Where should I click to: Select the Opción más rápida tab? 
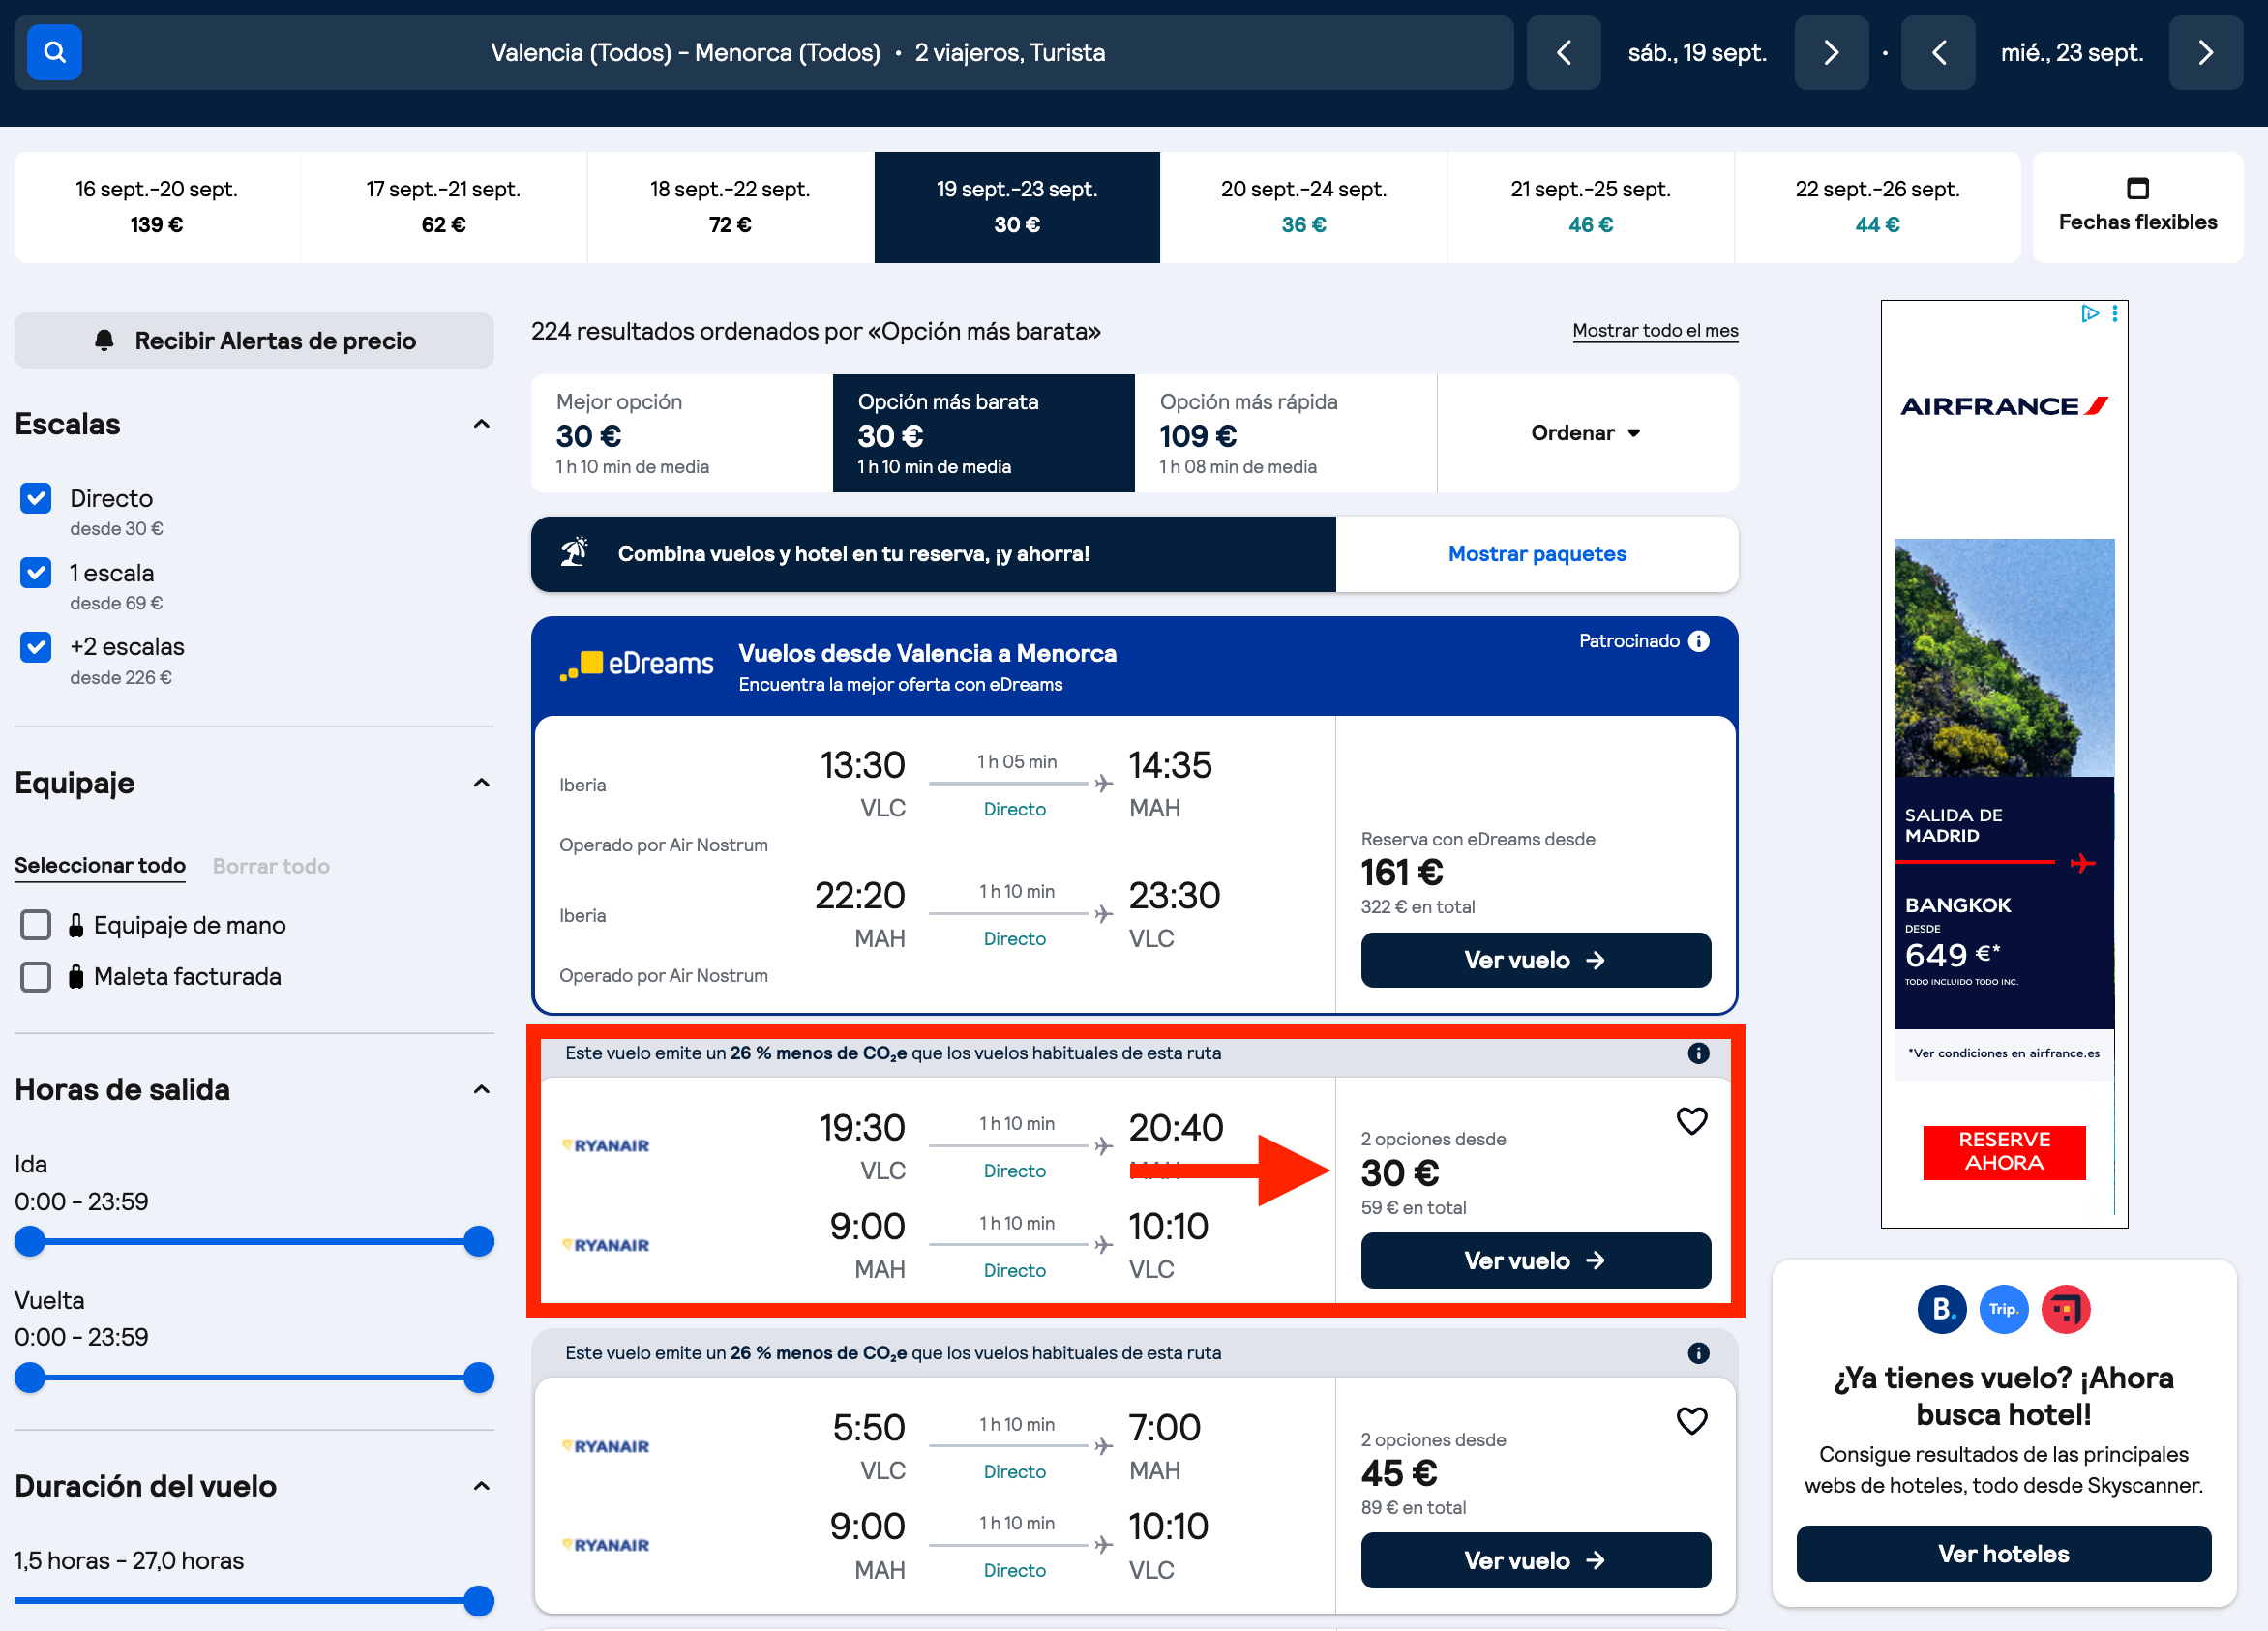[x=1285, y=433]
